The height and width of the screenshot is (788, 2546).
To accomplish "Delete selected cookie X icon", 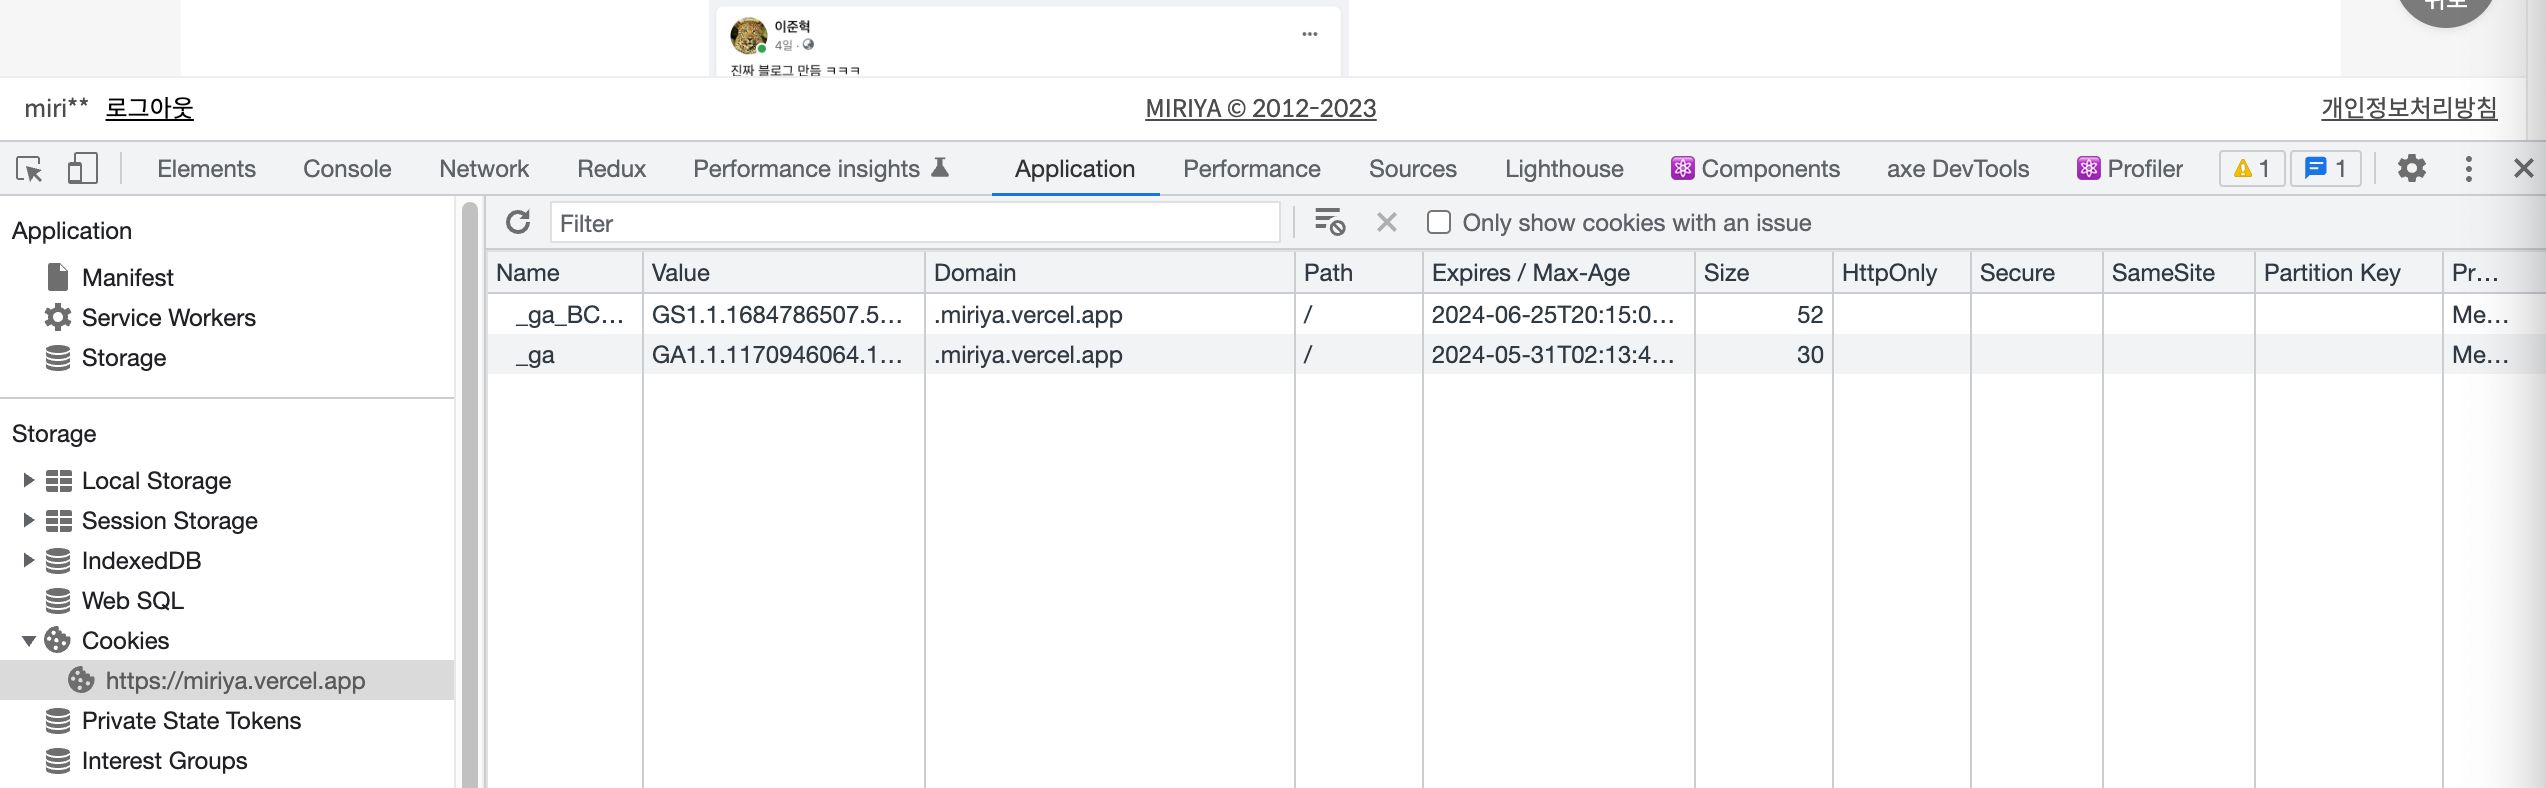I will 1386,222.
